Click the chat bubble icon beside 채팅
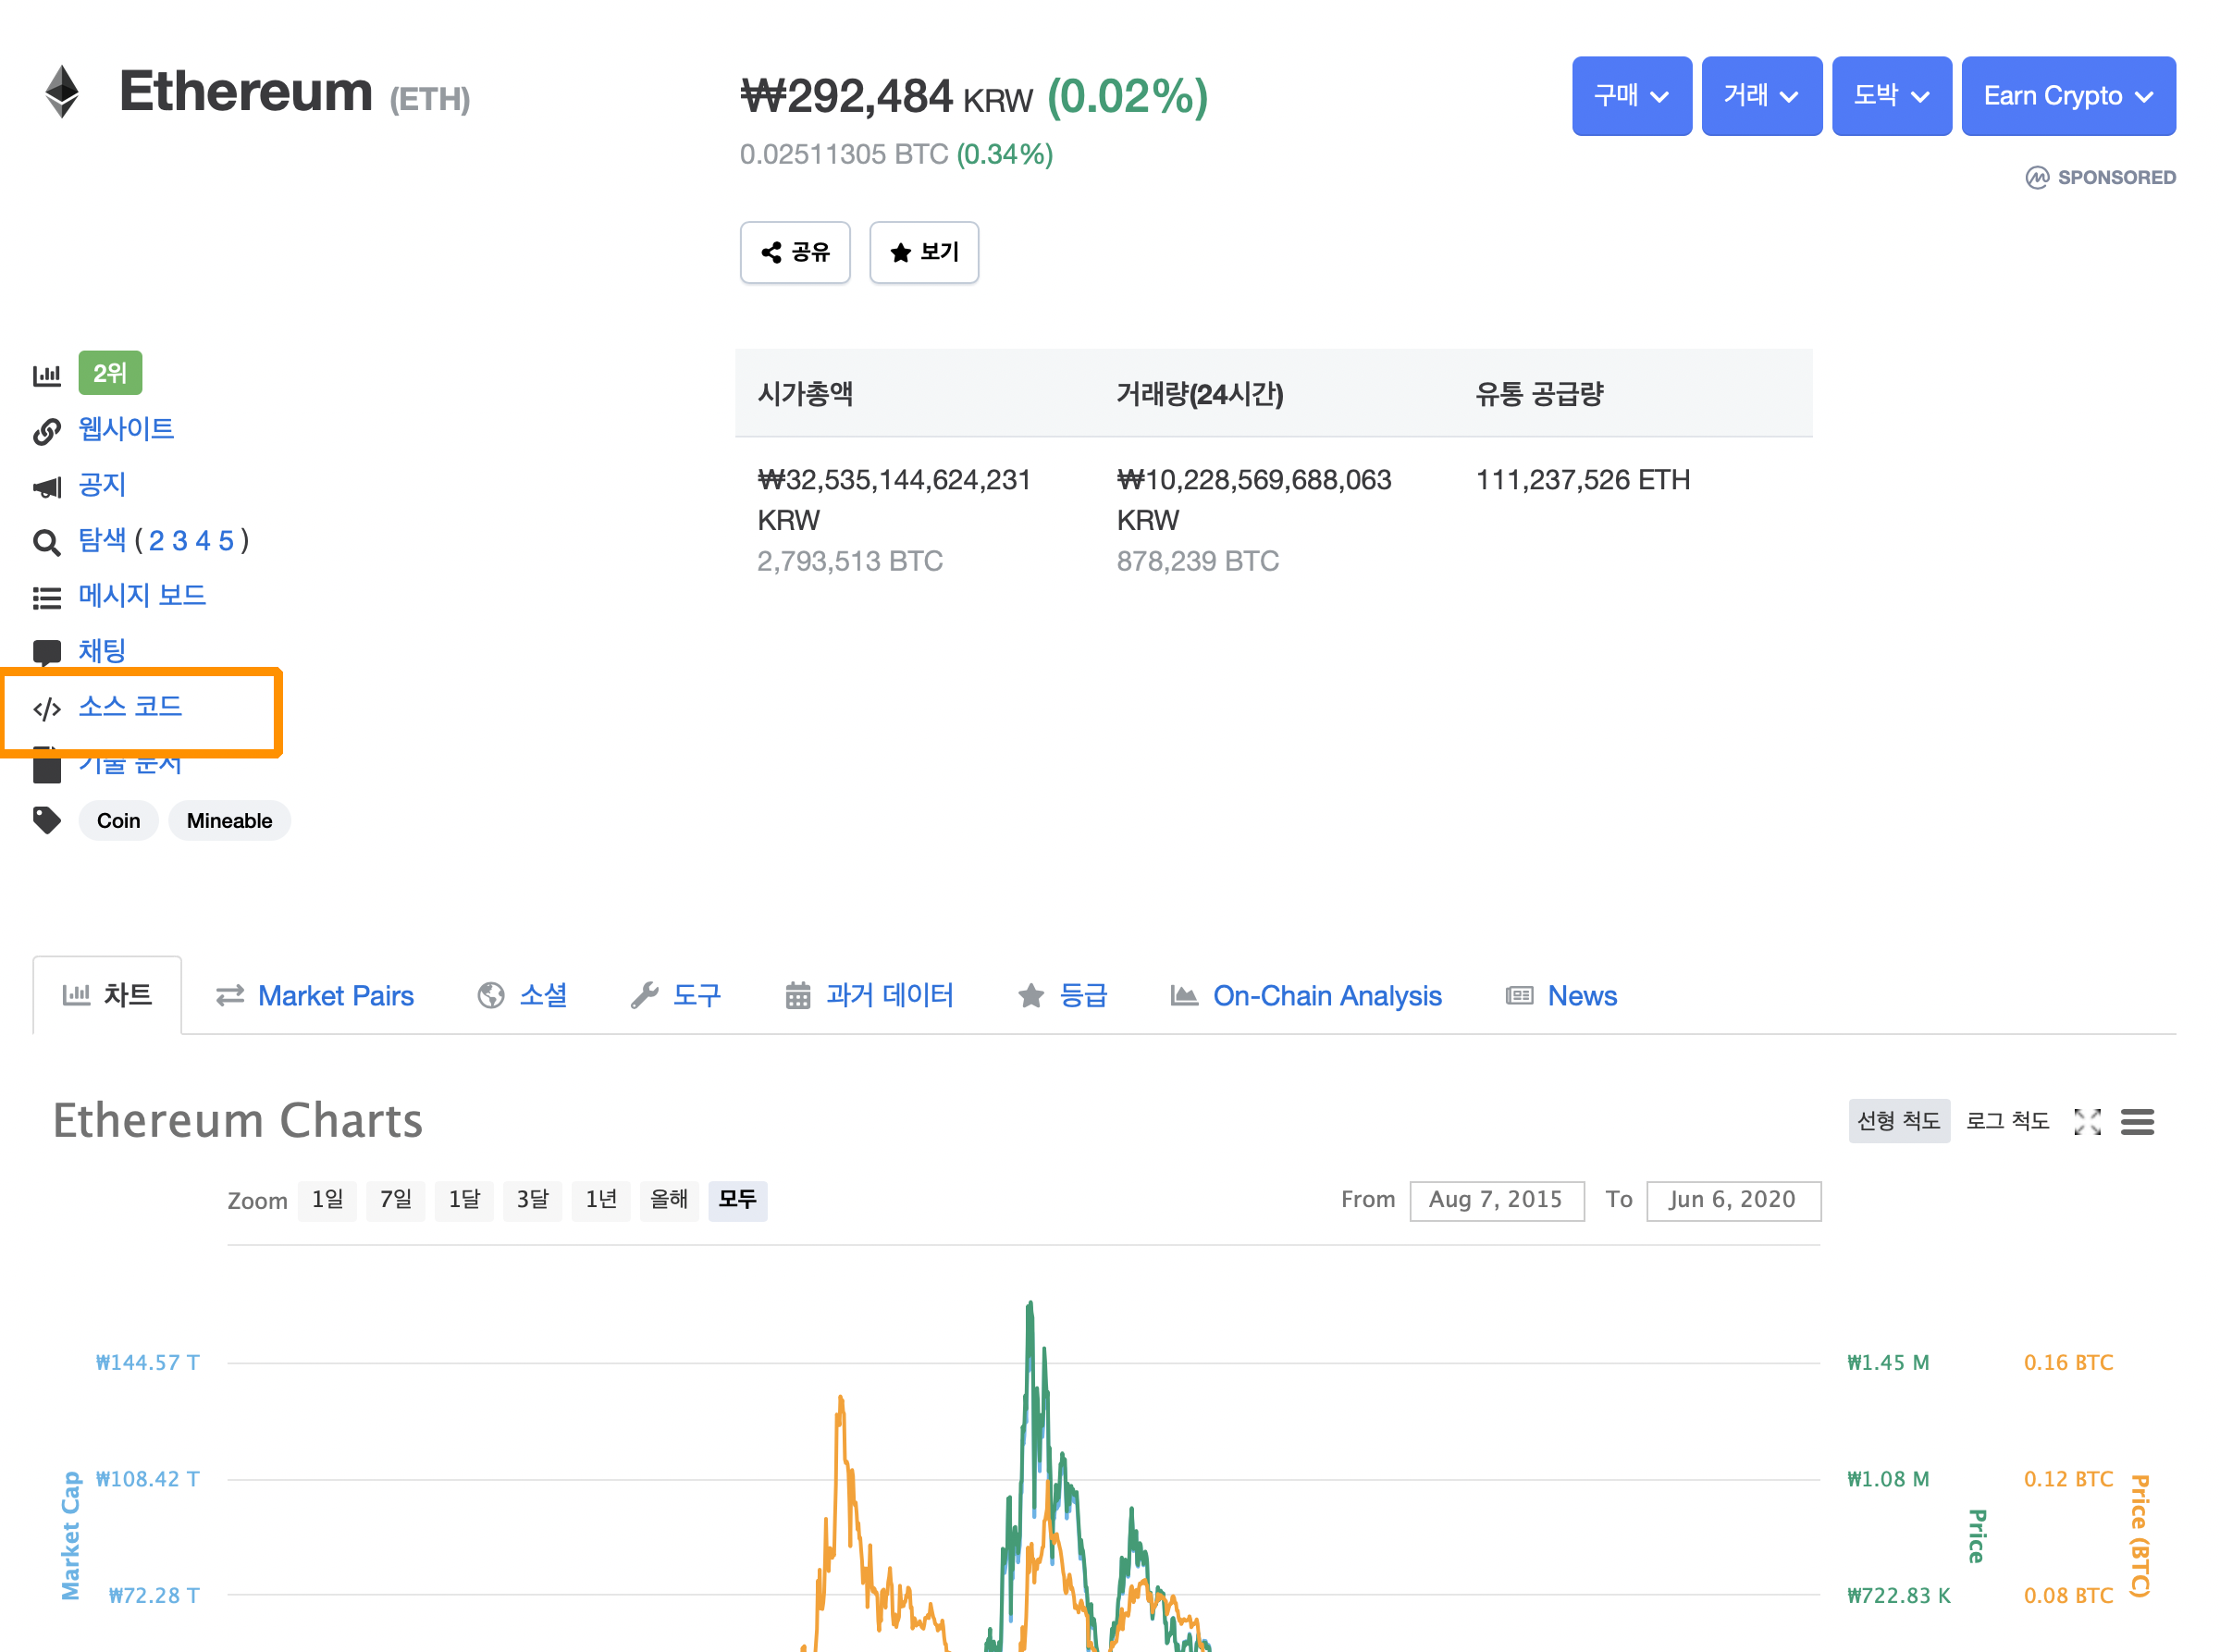The width and height of the screenshot is (2220, 1652). click(47, 653)
